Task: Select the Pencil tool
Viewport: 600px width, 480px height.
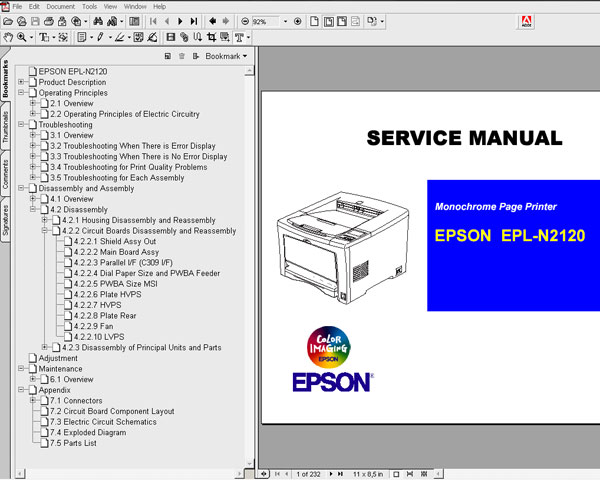Action: click(x=101, y=37)
